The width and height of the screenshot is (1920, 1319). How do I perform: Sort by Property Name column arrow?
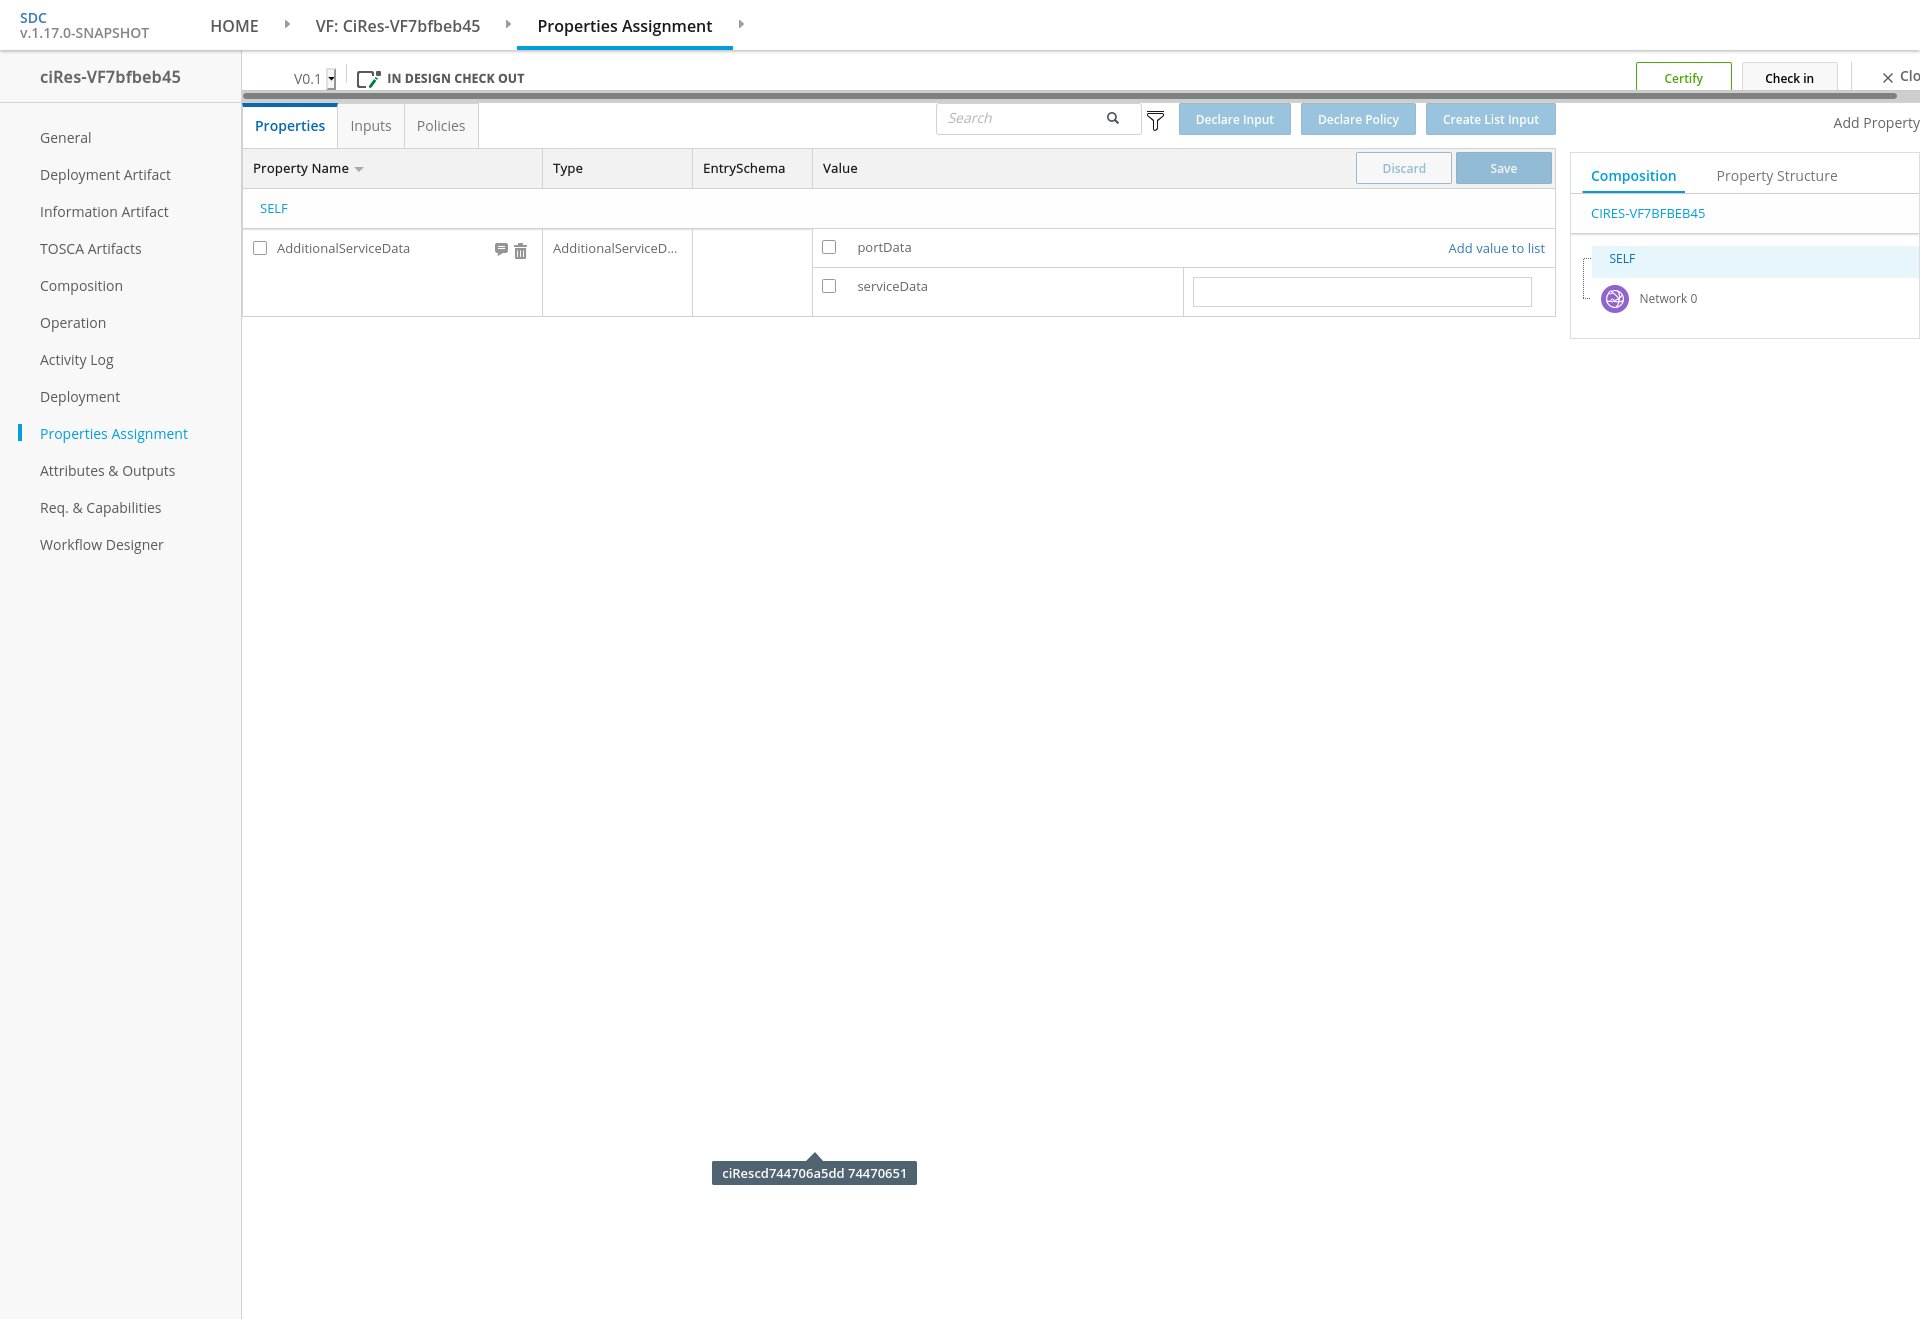(359, 169)
